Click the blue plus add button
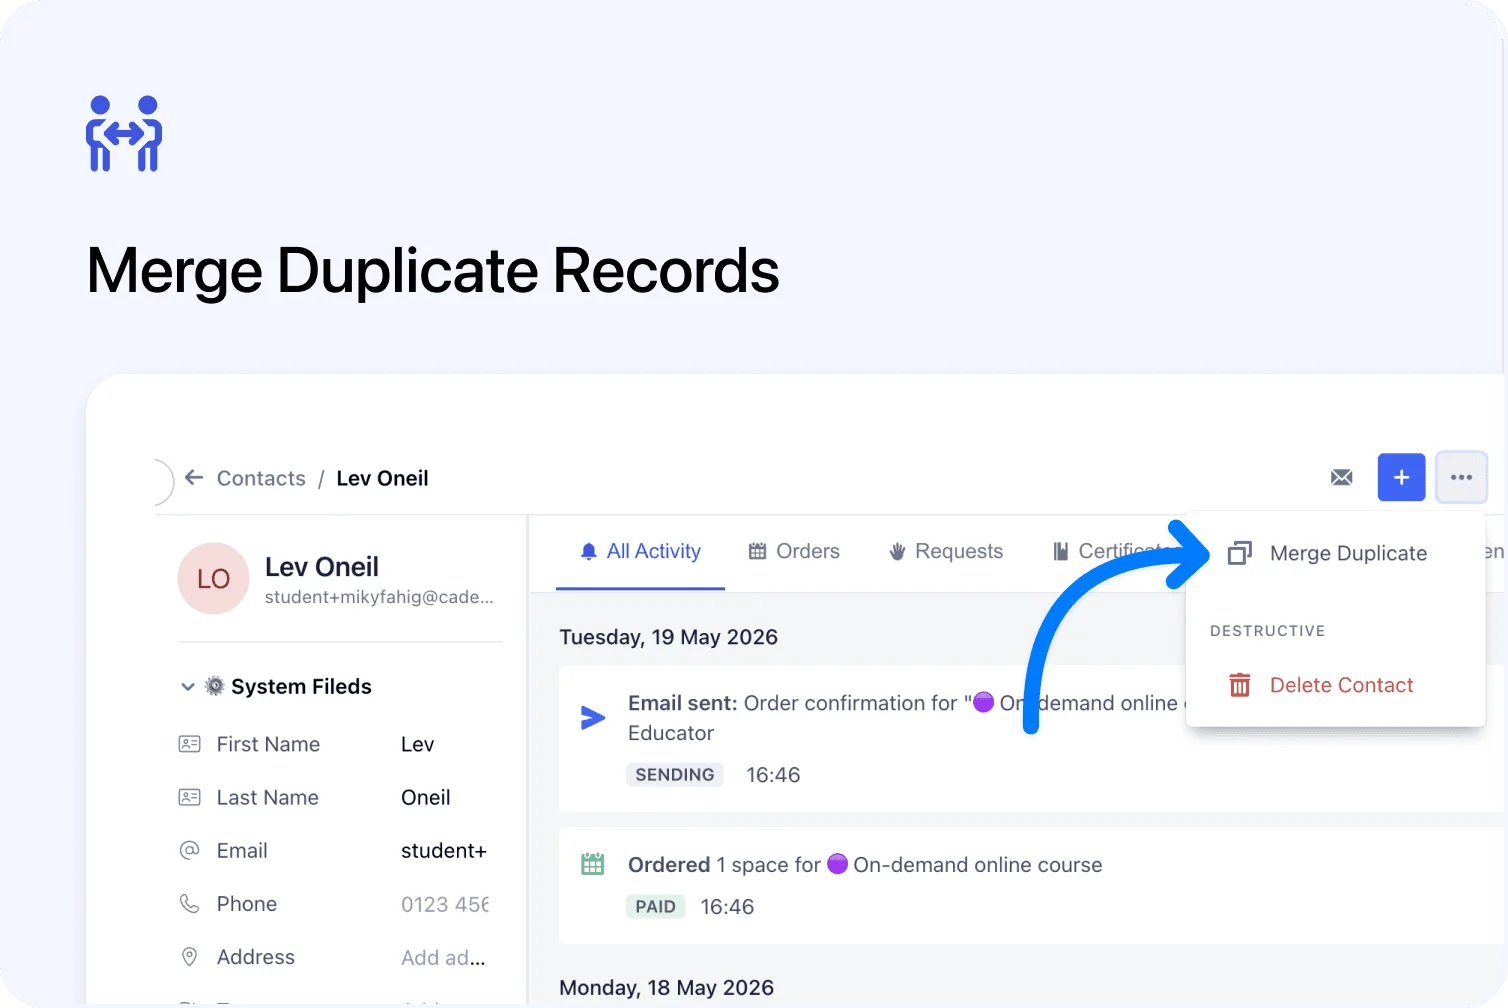This screenshot has height=1008, width=1508. [x=1401, y=477]
